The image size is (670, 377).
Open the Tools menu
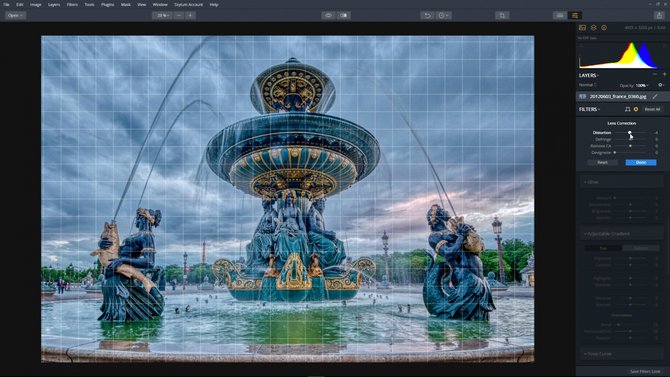point(89,5)
